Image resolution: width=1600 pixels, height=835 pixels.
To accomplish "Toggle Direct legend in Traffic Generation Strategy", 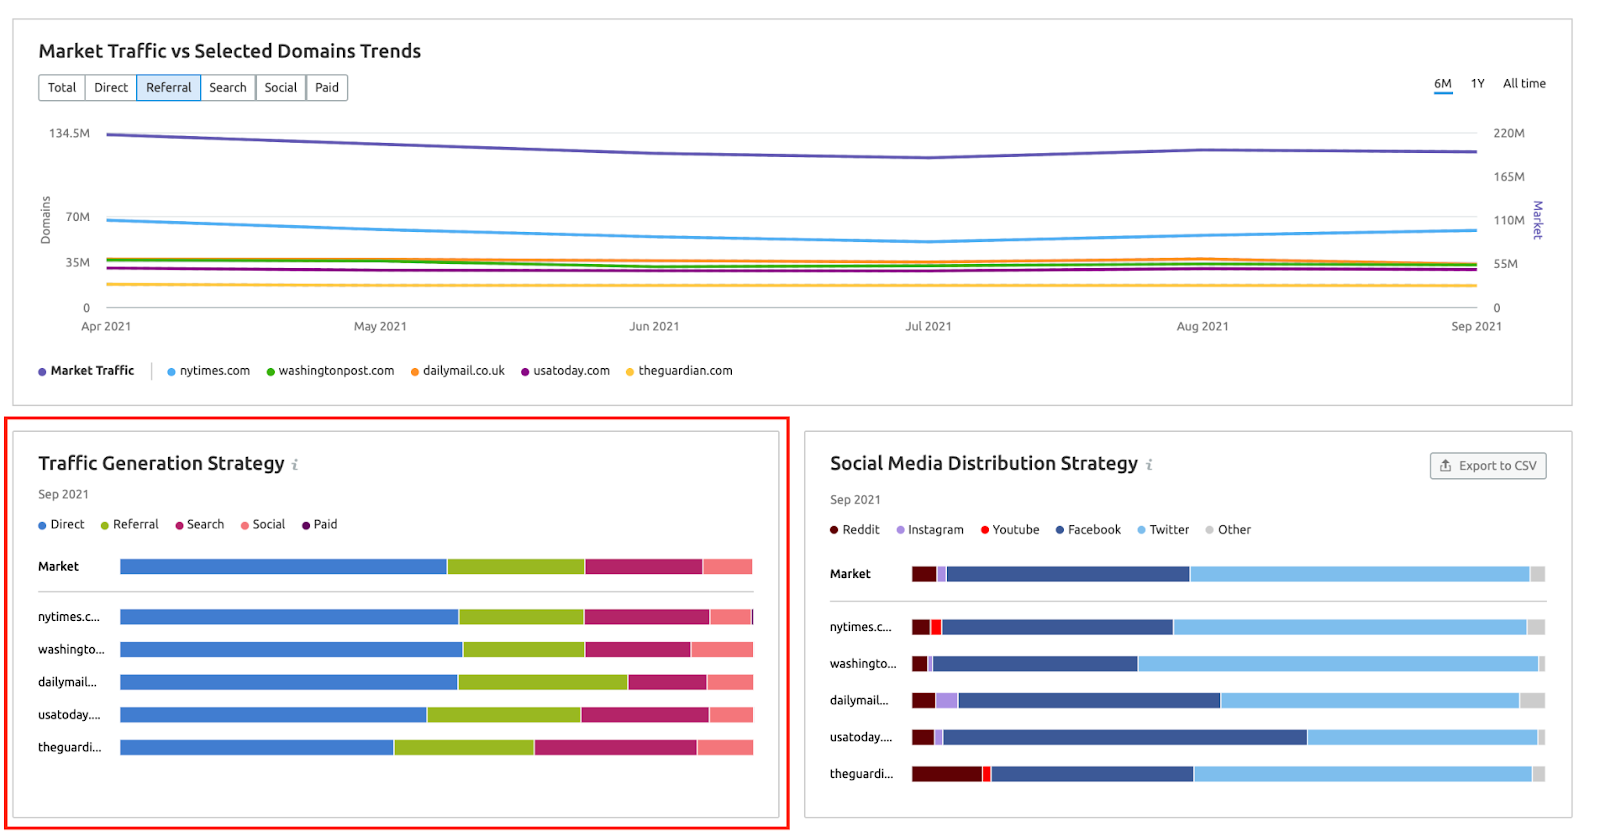I will pyautogui.click(x=61, y=525).
